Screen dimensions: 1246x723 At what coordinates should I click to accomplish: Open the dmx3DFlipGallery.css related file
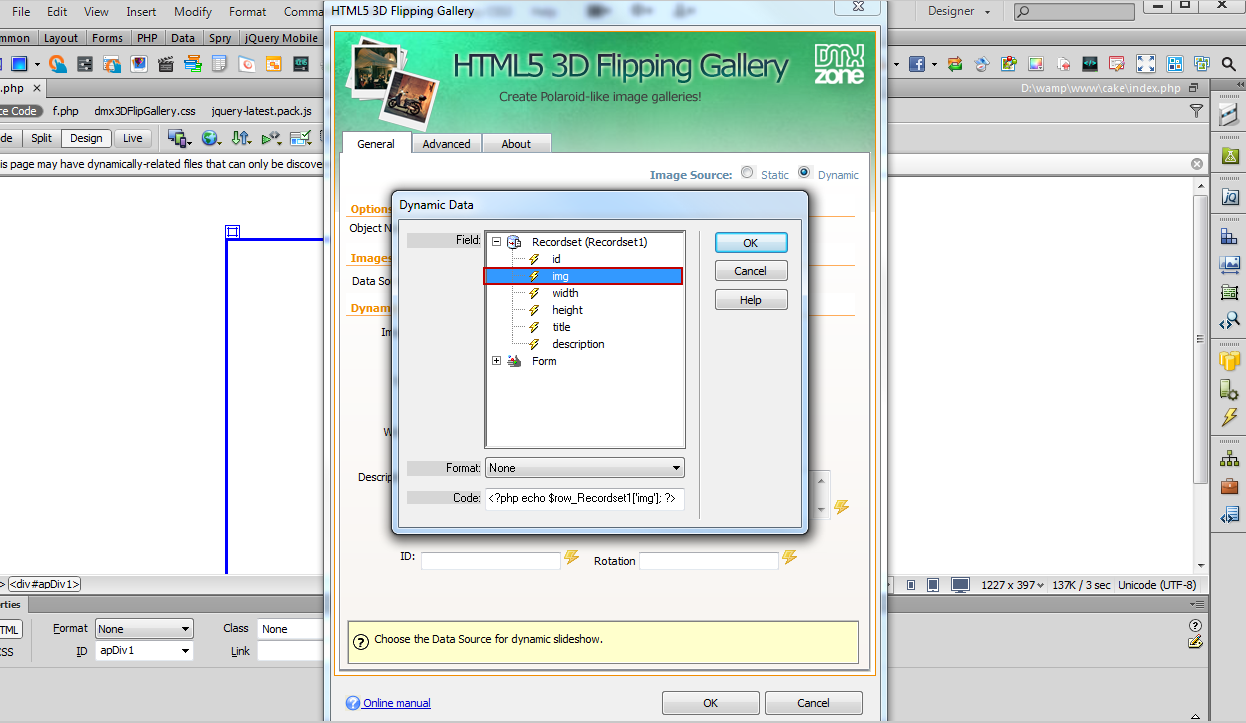[145, 111]
